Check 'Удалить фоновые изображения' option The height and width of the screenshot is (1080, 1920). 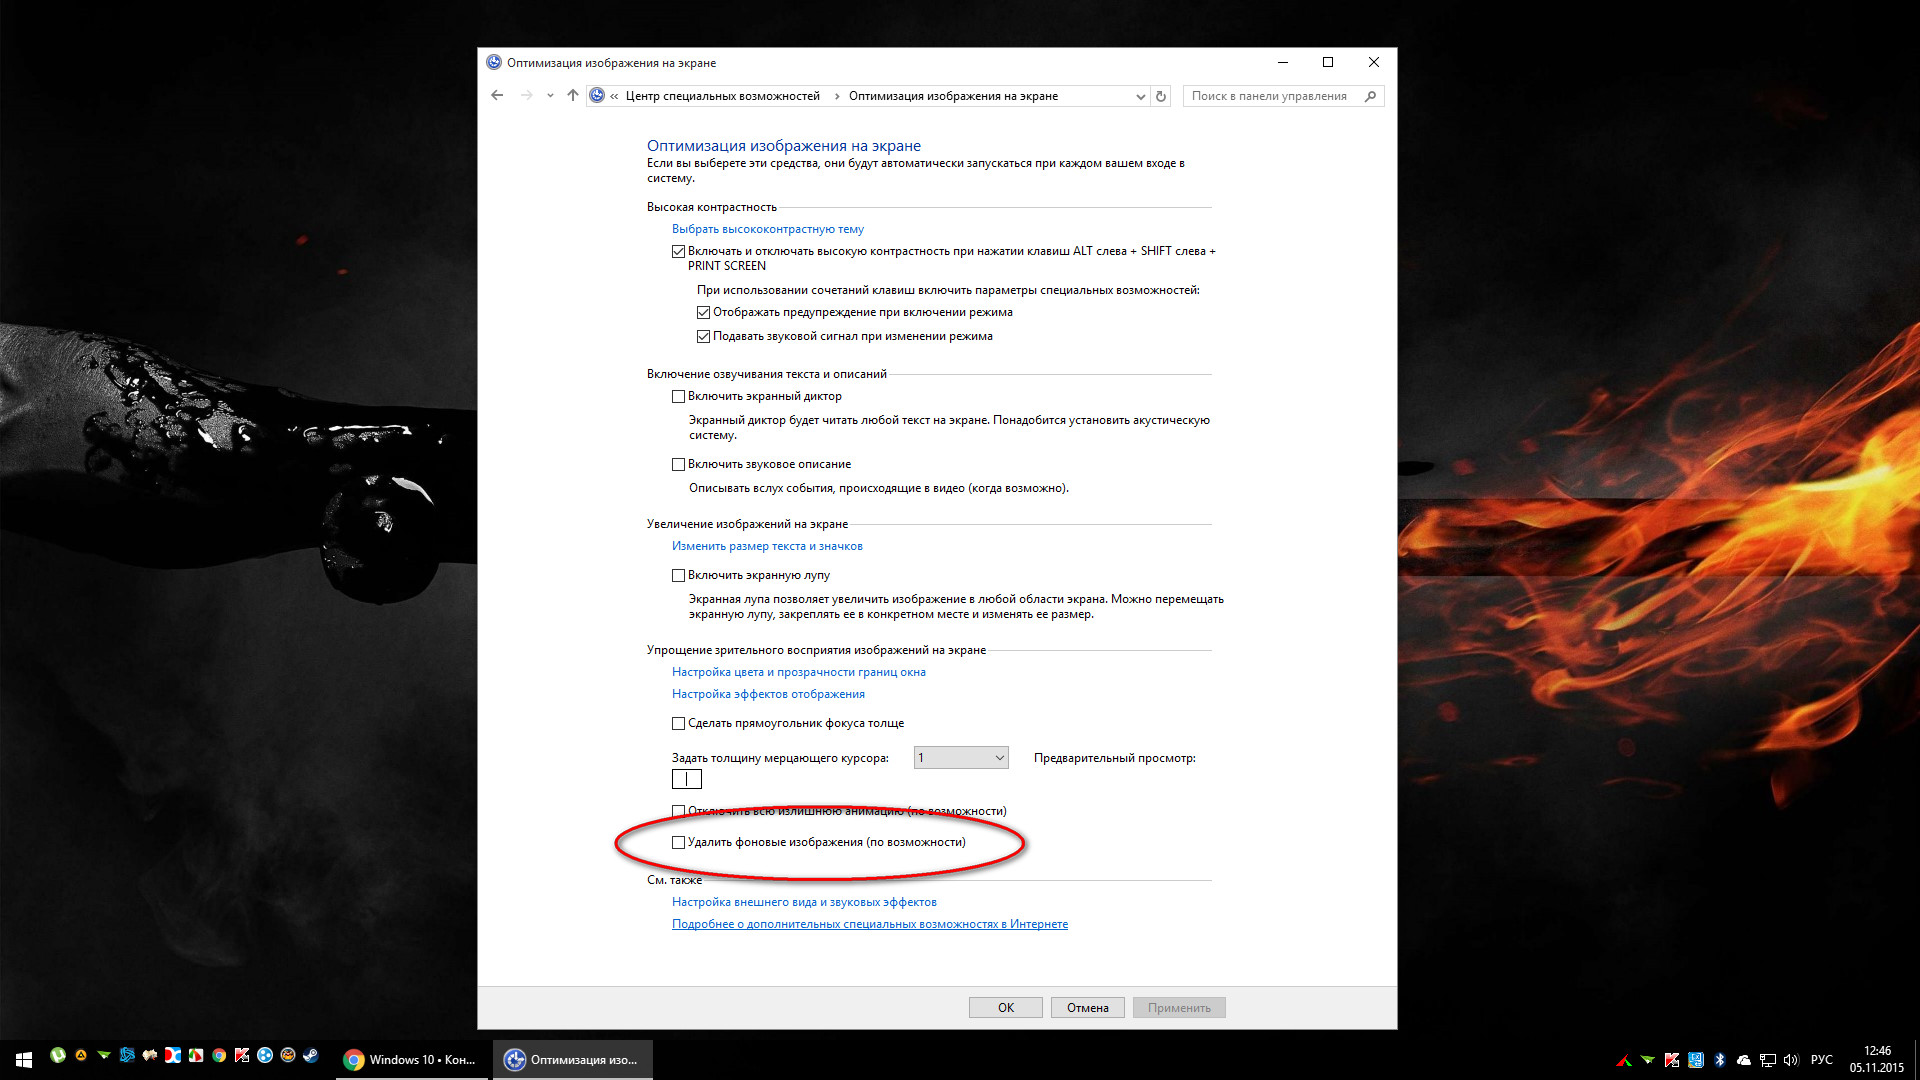678,843
